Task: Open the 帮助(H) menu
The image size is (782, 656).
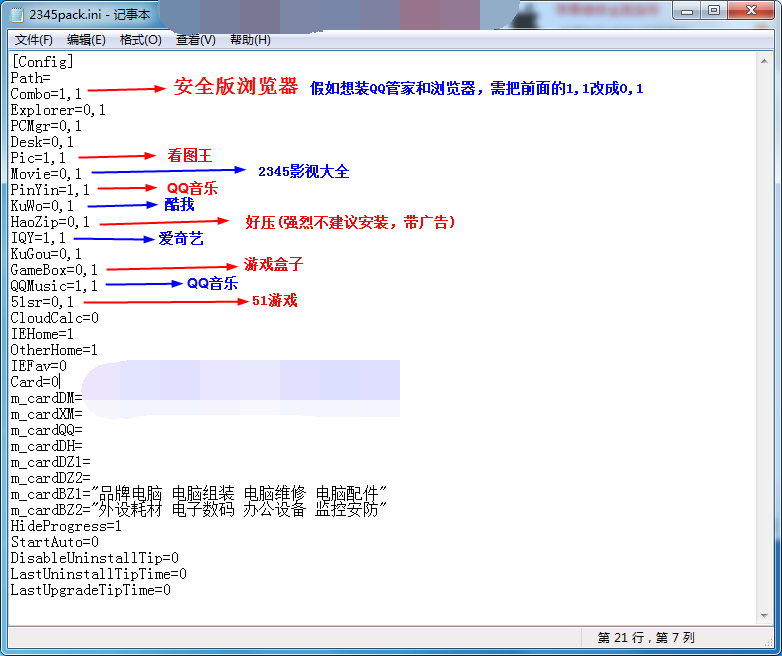Action: tap(250, 40)
